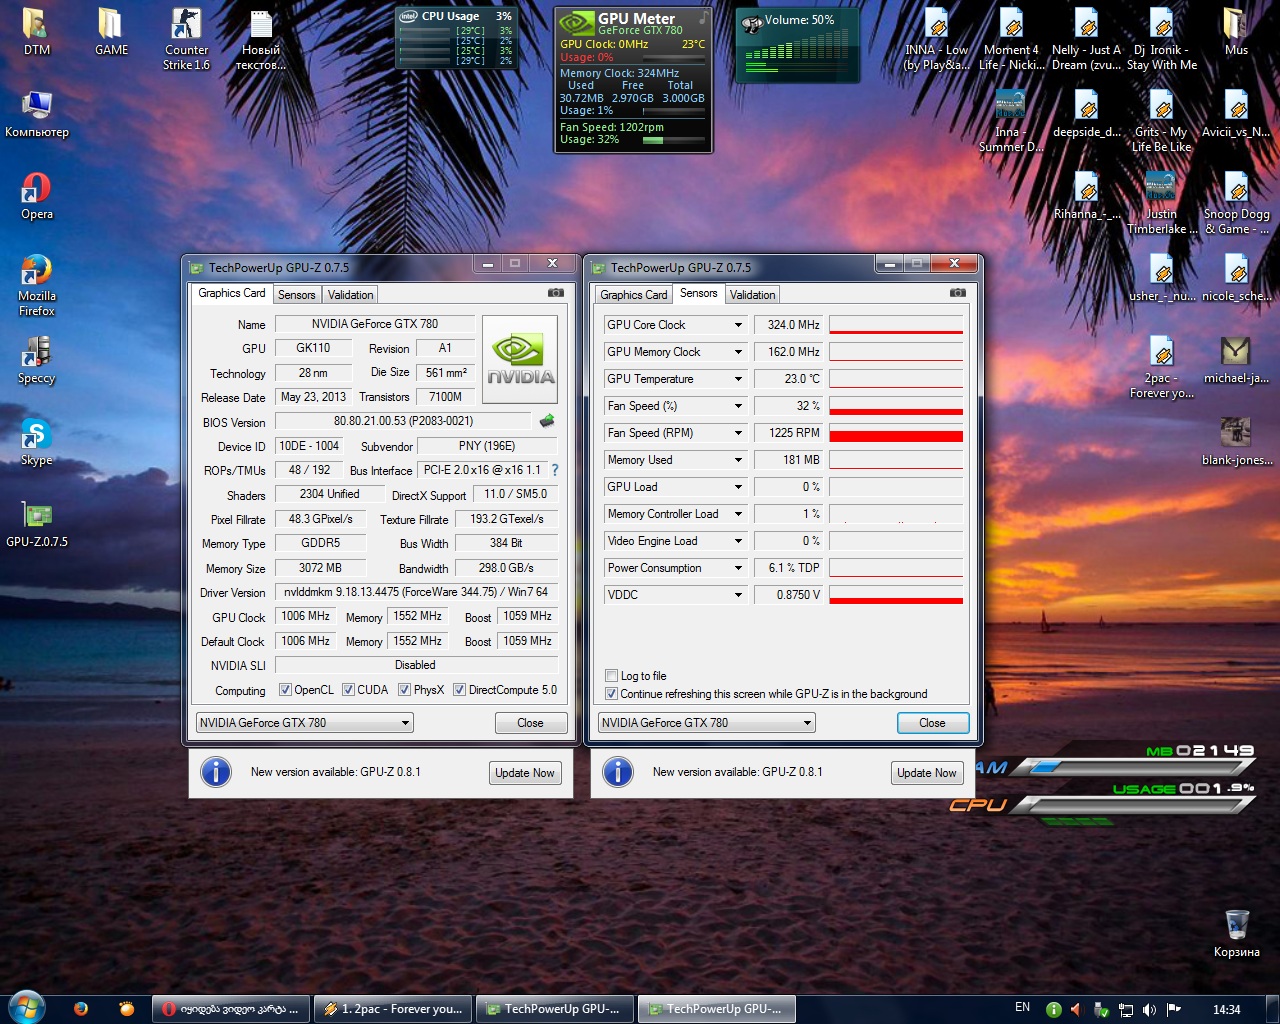1280x1024 pixels.
Task: Click the Bus Interface question mark icon
Action: pyautogui.click(x=555, y=470)
